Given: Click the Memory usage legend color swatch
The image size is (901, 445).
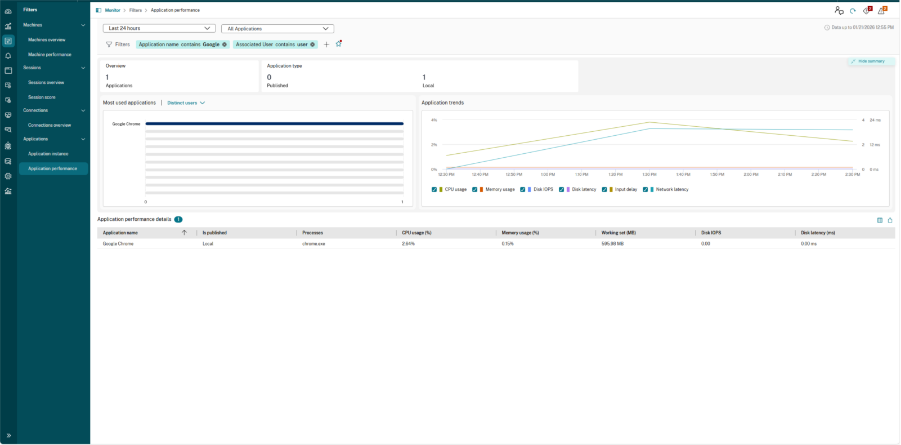Looking at the screenshot, I should tap(482, 189).
